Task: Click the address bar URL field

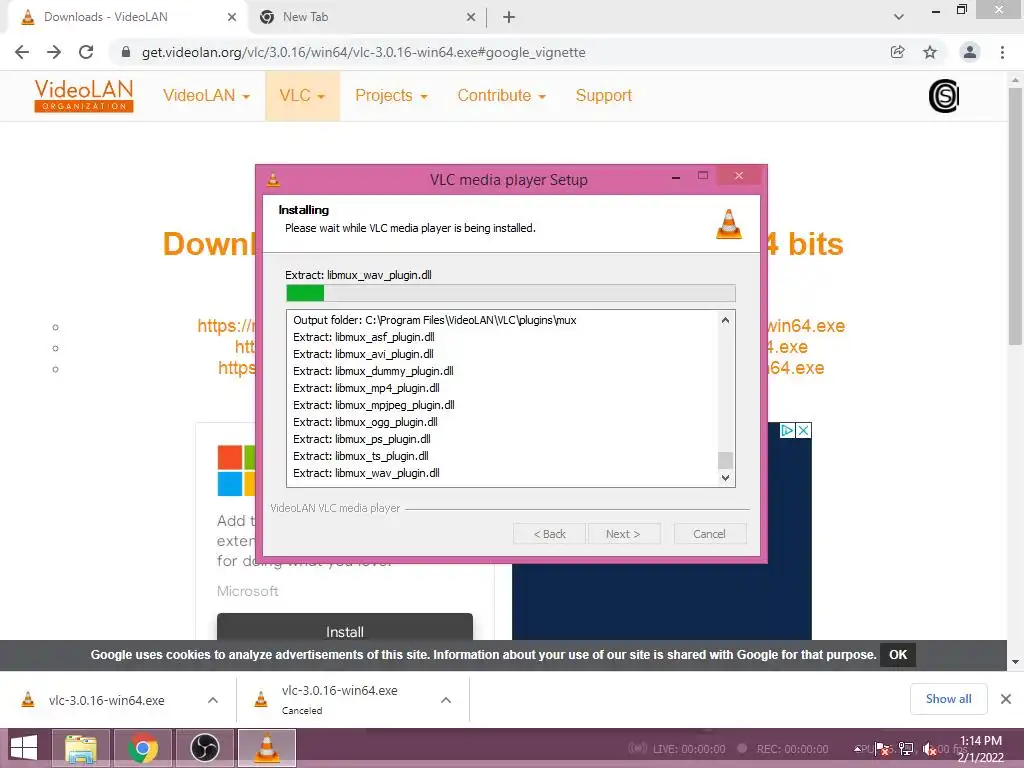Action: tap(363, 52)
